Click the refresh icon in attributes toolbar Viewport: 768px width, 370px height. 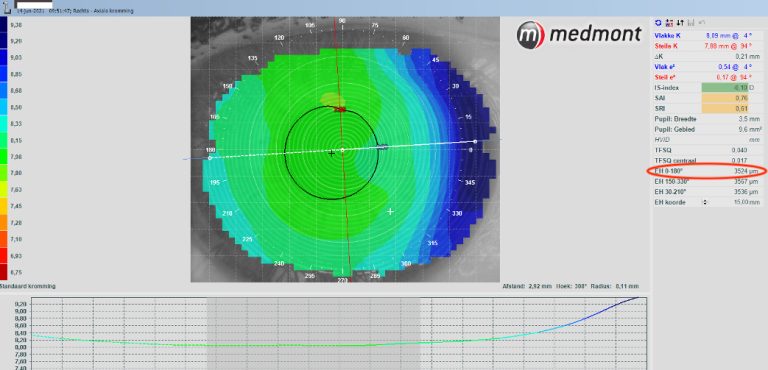658,23
